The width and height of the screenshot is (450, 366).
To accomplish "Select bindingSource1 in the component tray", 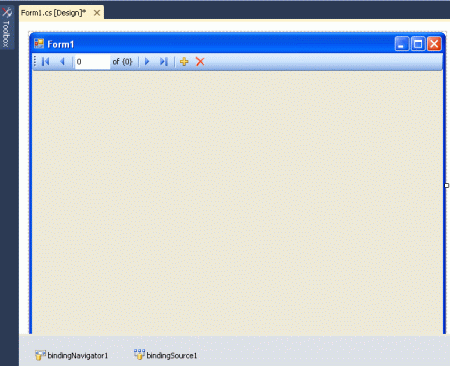I will coord(165,355).
